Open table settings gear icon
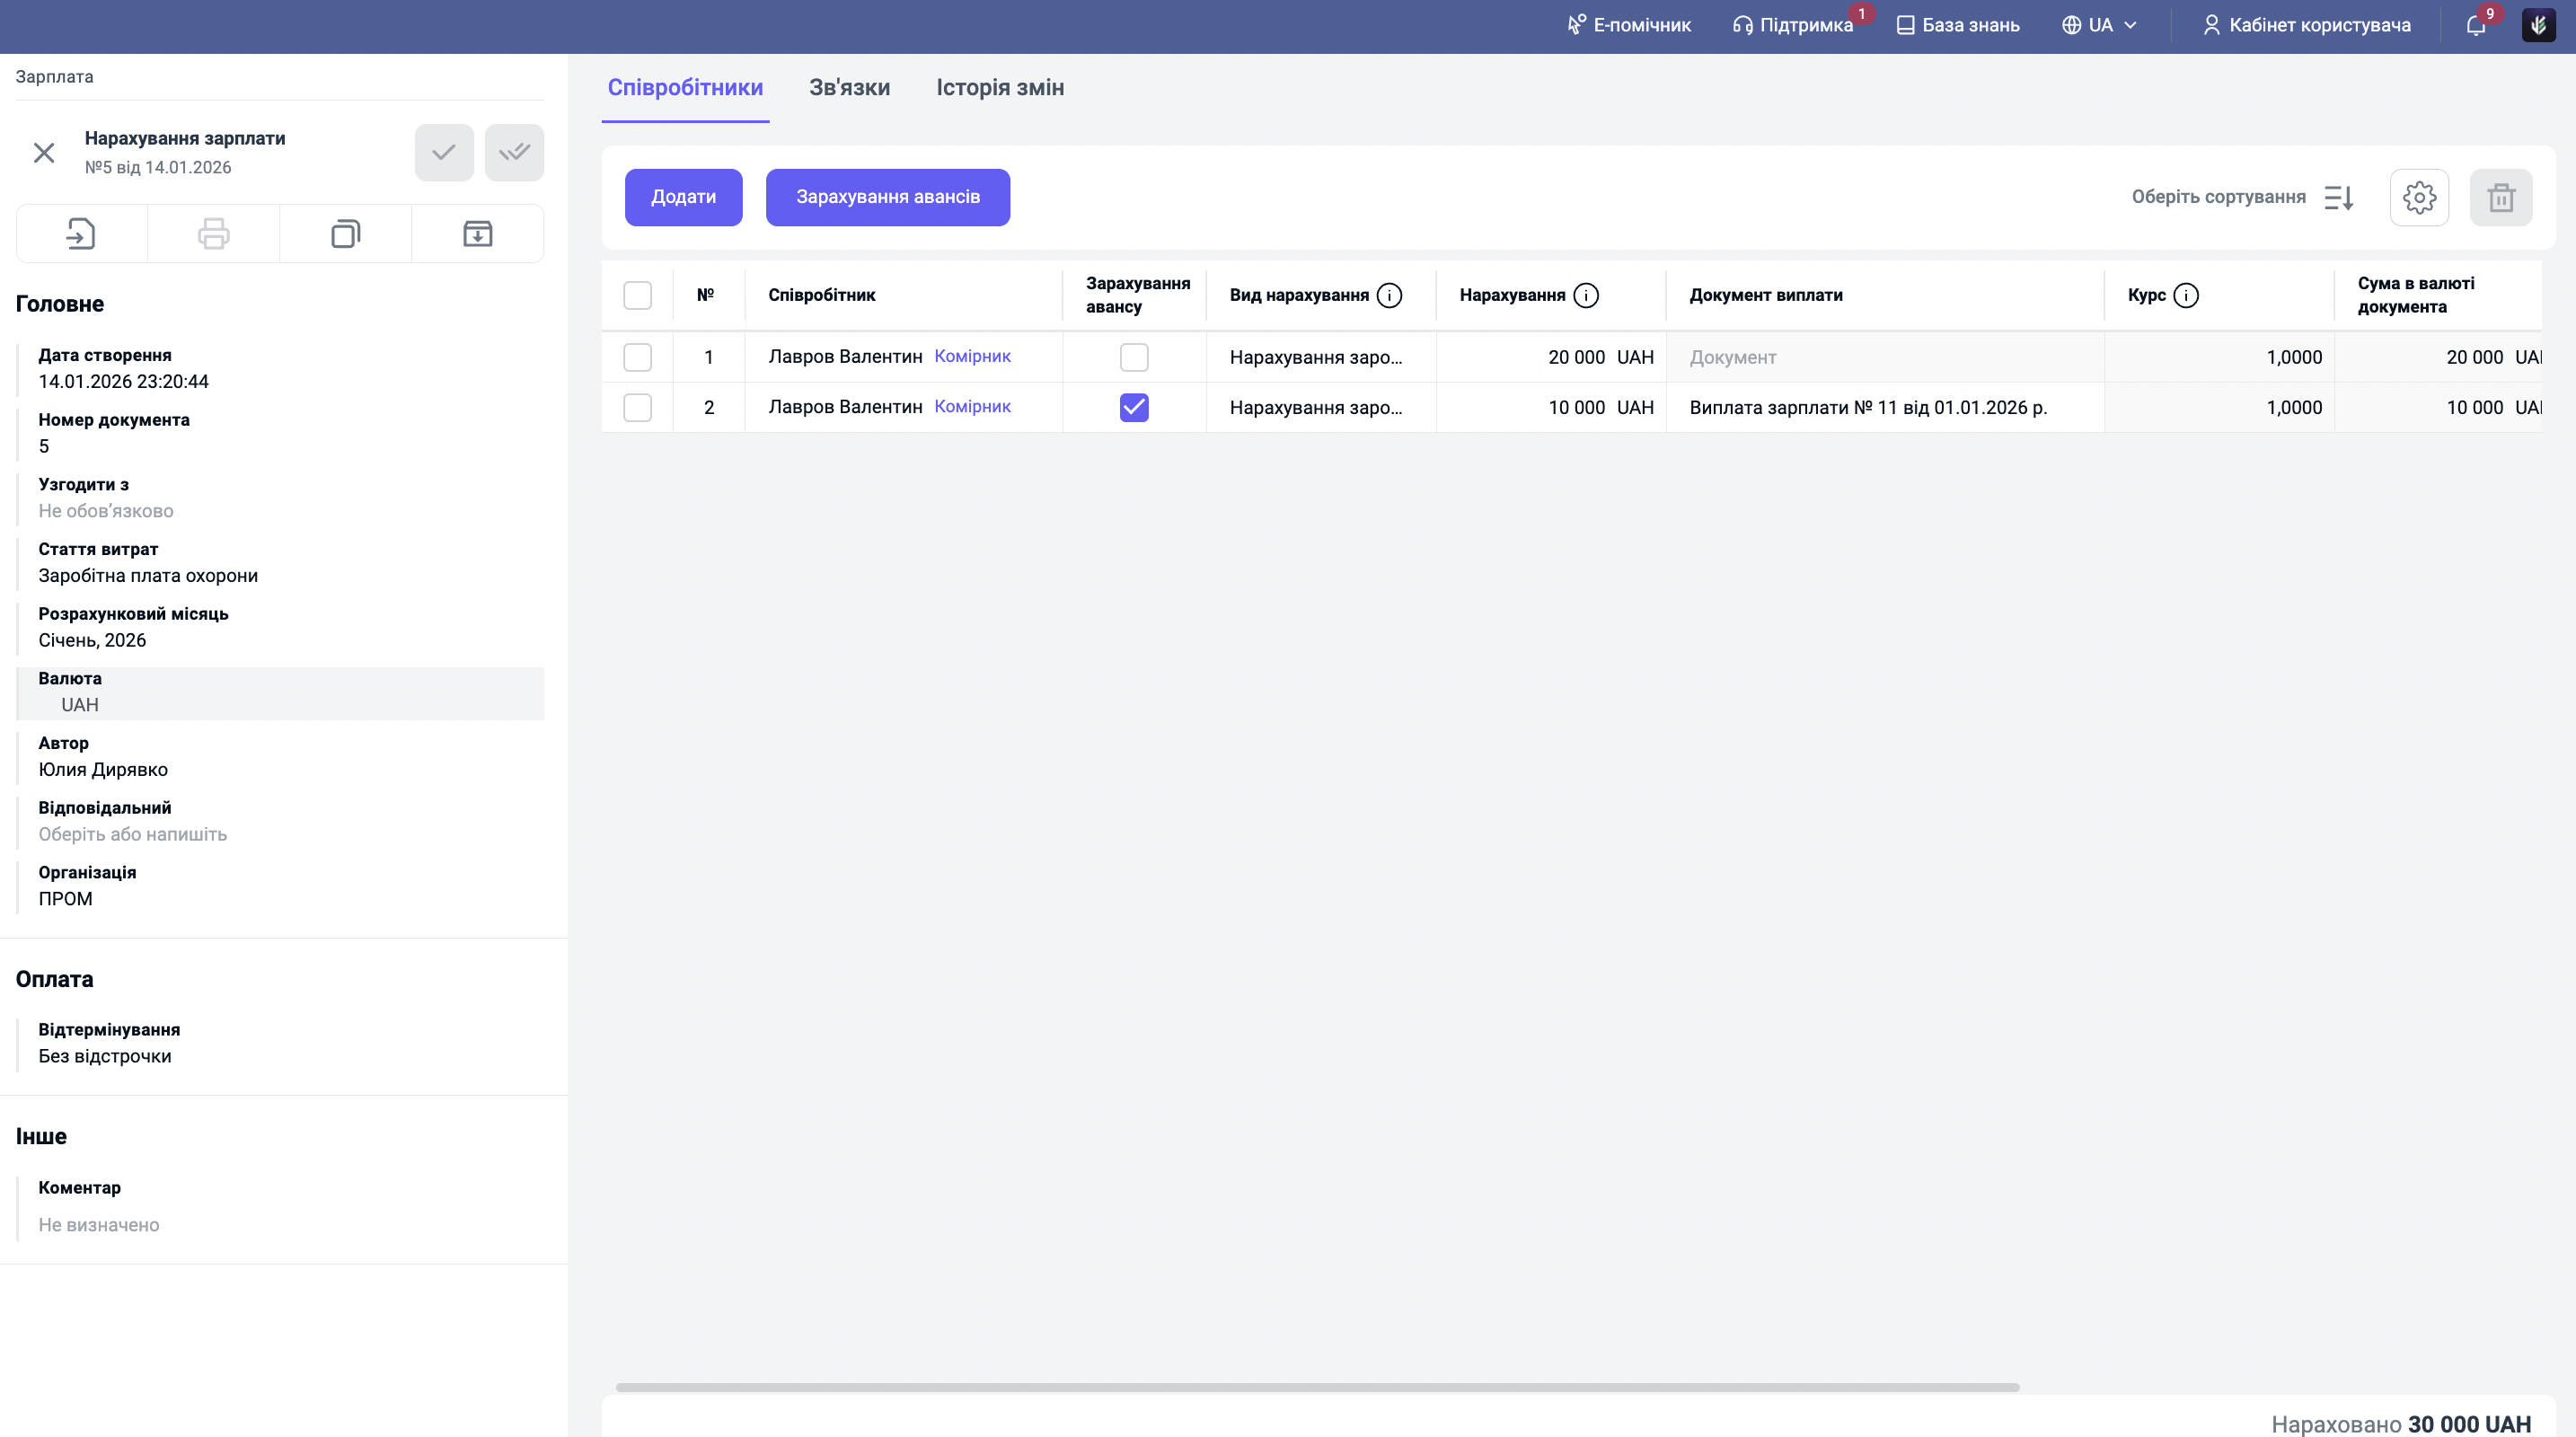 pyautogui.click(x=2419, y=197)
